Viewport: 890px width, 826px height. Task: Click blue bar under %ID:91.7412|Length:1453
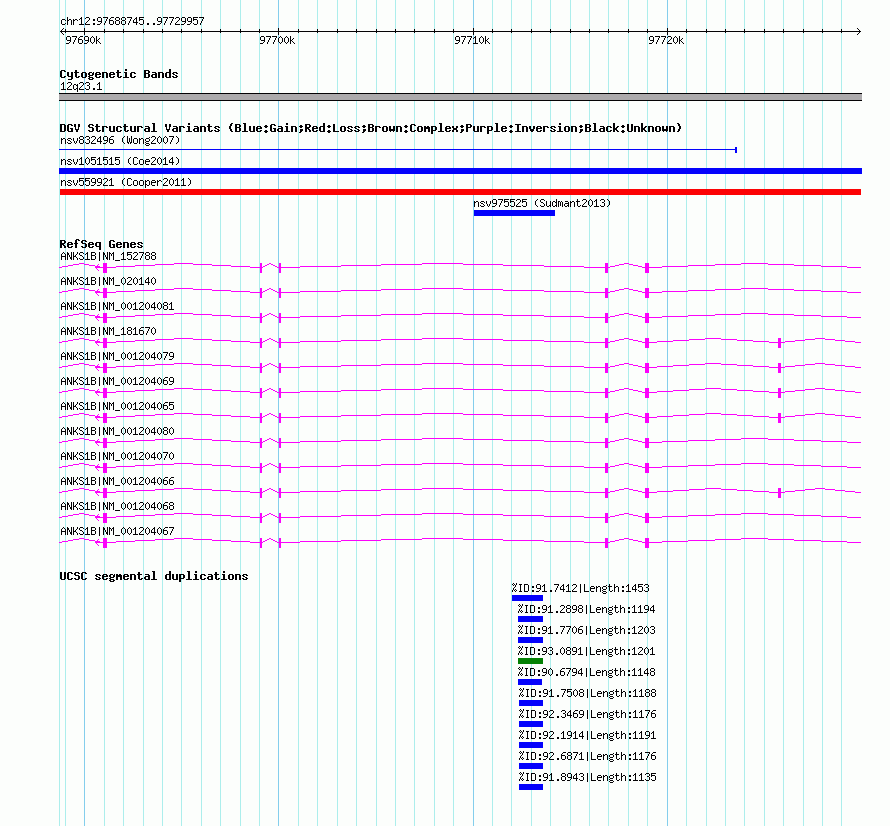coord(527,598)
